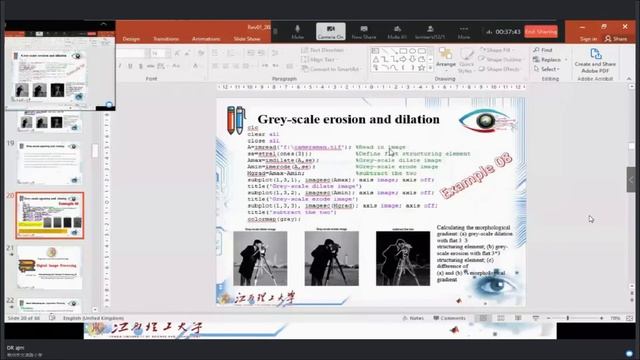Open the Shape Effects dropdown

click(x=500, y=69)
